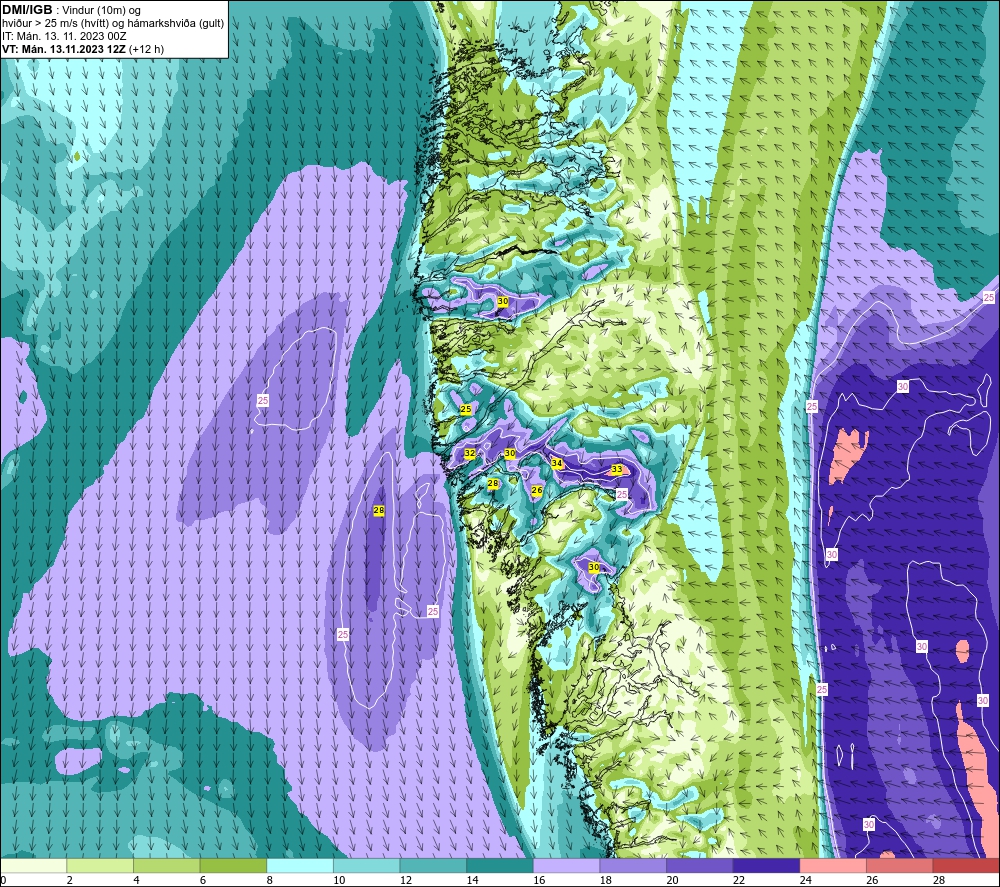The height and width of the screenshot is (887, 1000).
Task: Click the 28+ m/s red scale swatch
Action: tap(966, 865)
